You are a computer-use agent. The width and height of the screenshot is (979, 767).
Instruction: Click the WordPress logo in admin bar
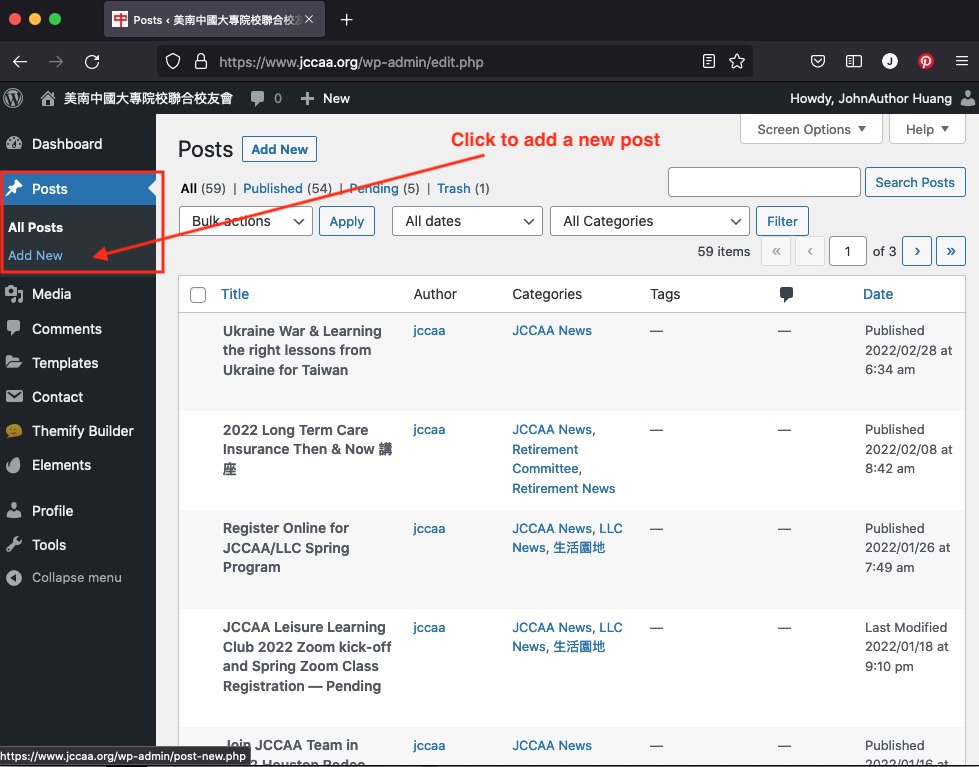point(13,98)
